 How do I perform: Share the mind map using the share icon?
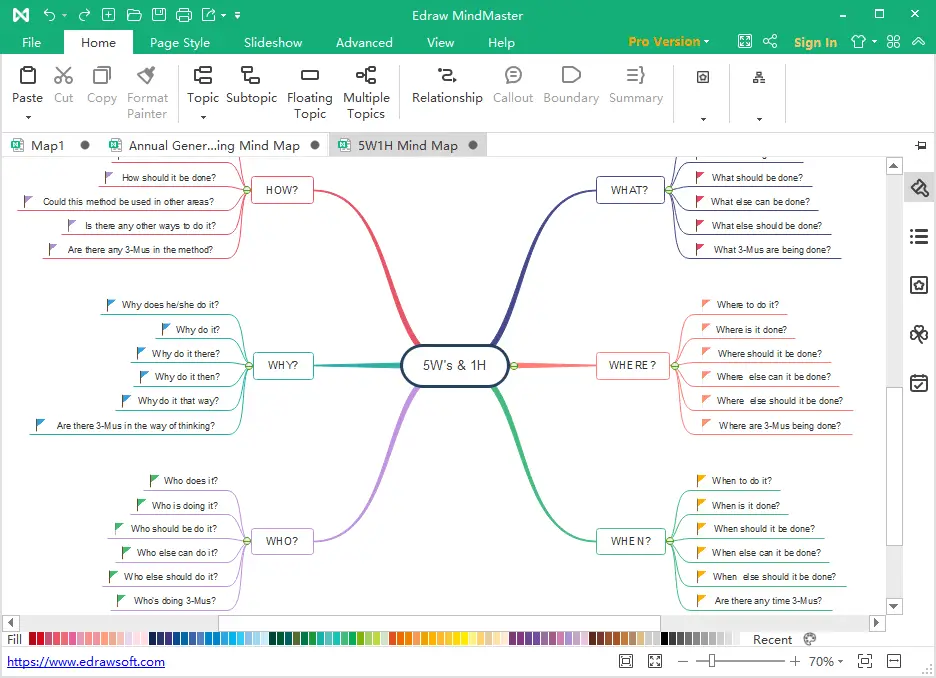tap(770, 42)
